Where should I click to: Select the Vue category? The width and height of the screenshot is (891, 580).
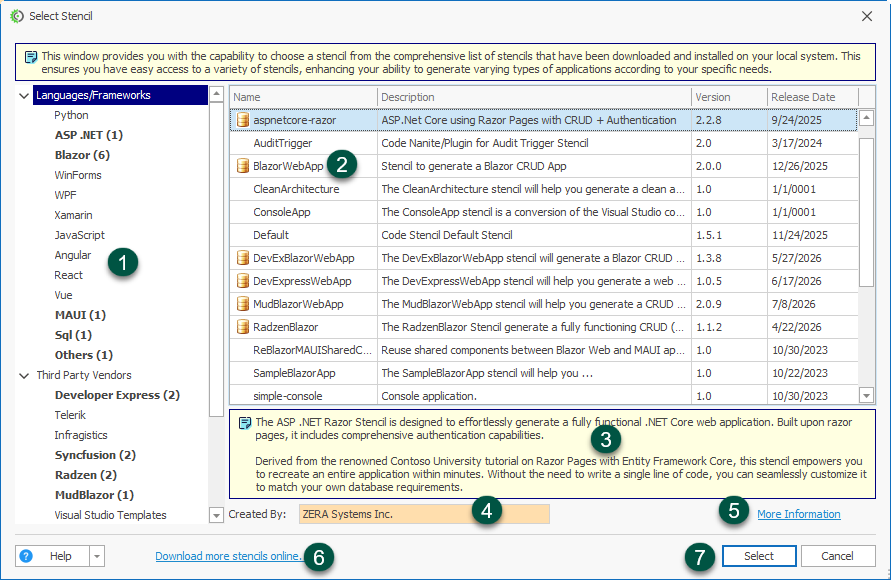tap(64, 295)
